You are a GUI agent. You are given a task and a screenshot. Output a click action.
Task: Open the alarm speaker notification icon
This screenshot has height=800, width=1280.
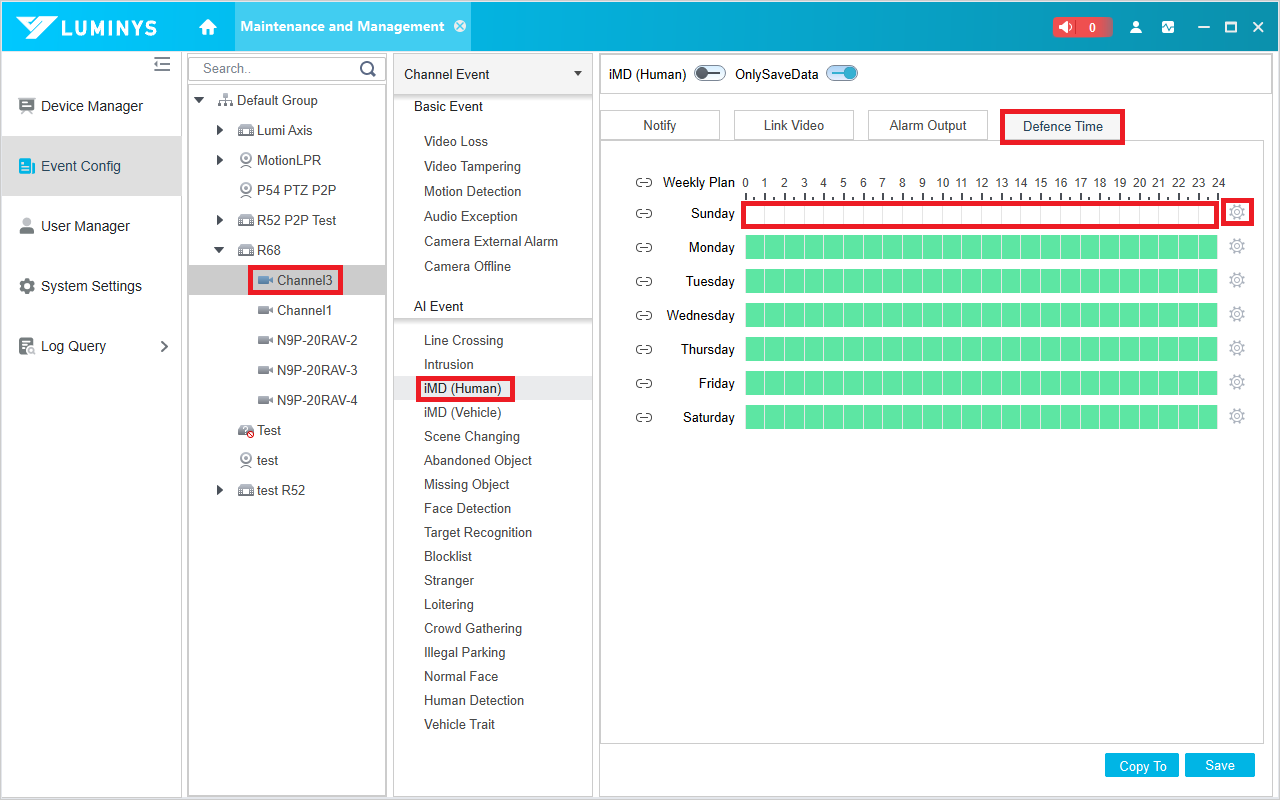1067,27
